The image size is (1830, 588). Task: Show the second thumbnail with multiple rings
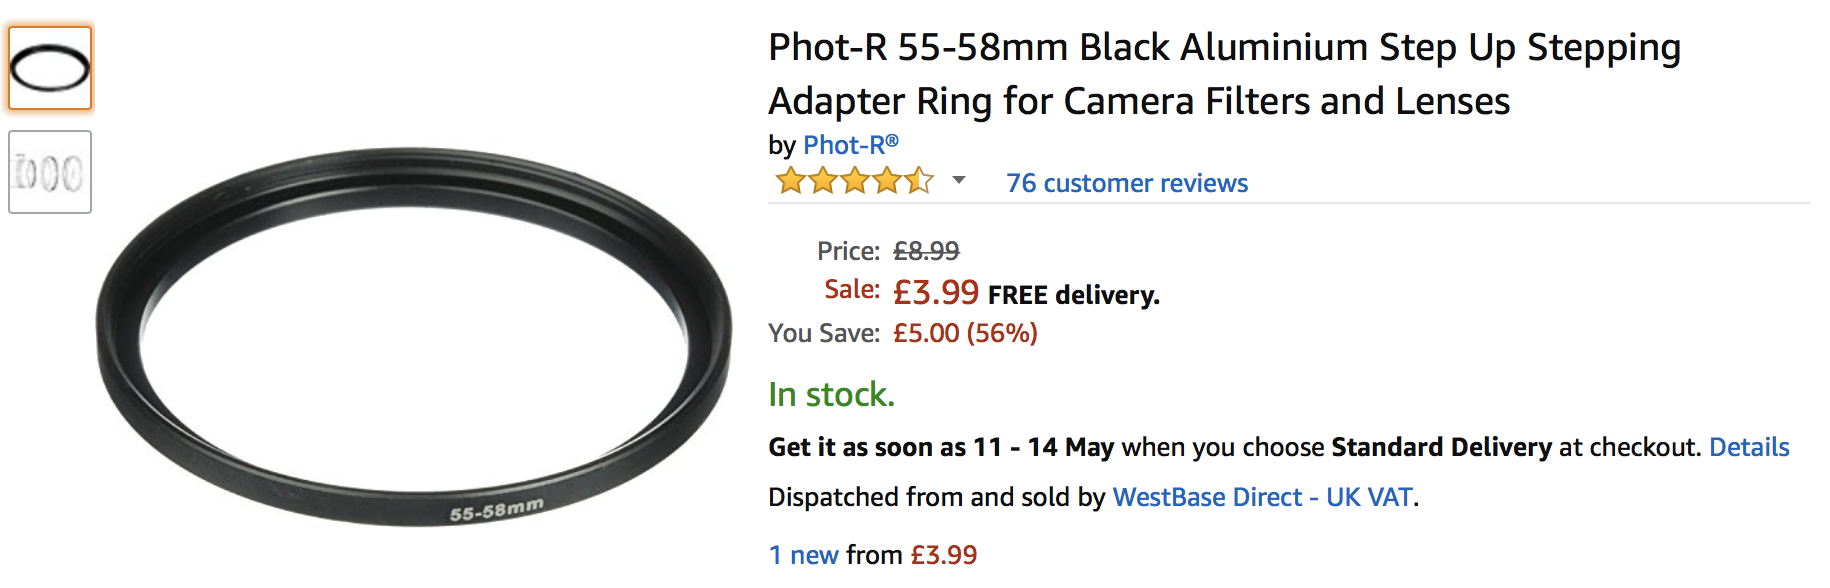tap(50, 172)
